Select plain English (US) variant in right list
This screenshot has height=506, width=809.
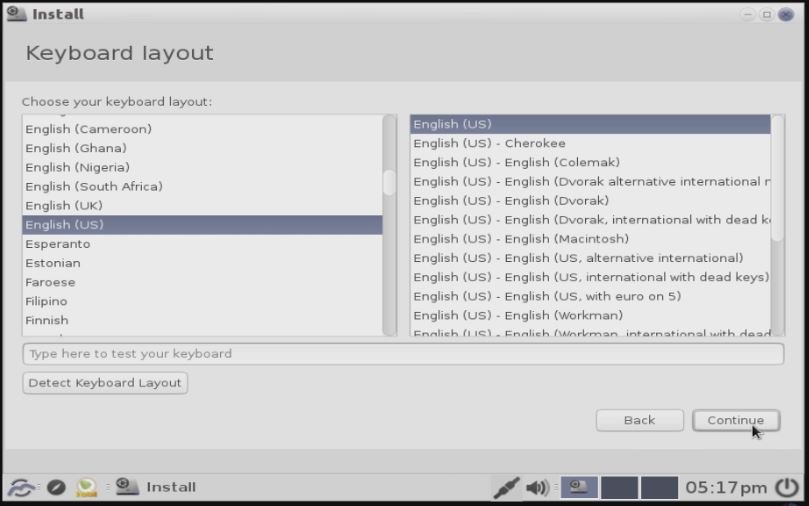pos(590,124)
